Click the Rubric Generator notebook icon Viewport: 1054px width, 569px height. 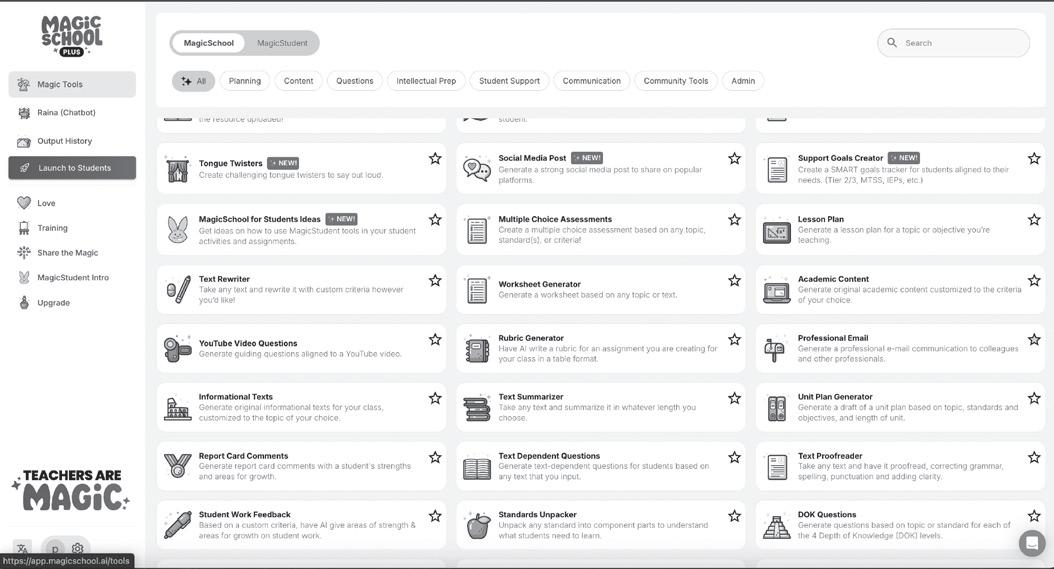point(477,350)
